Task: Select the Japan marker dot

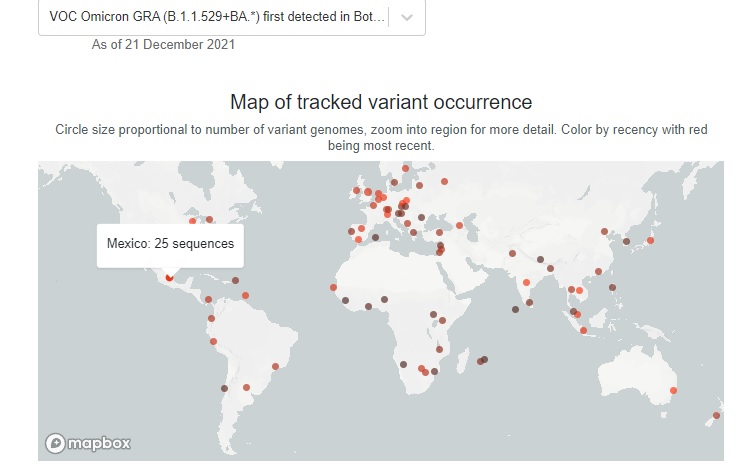Action: tap(650, 240)
